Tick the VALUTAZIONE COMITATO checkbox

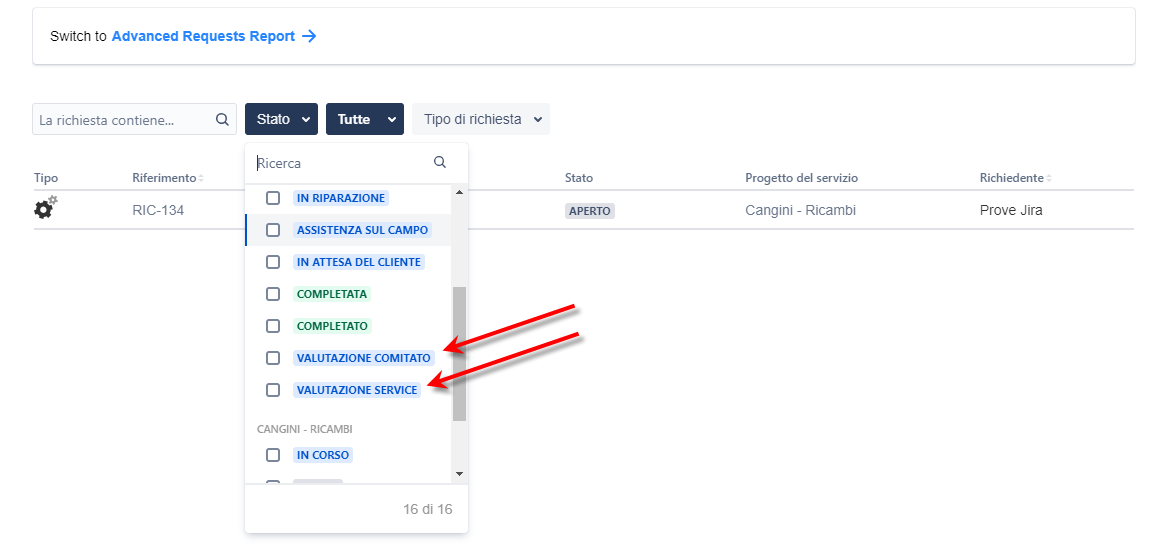click(x=273, y=358)
